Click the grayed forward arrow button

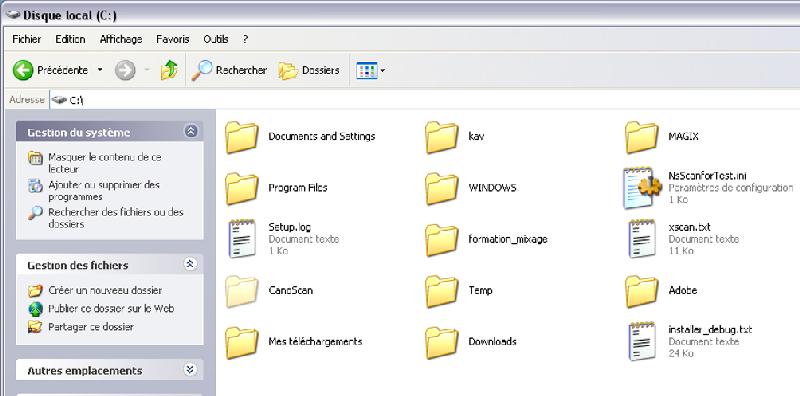coord(125,70)
